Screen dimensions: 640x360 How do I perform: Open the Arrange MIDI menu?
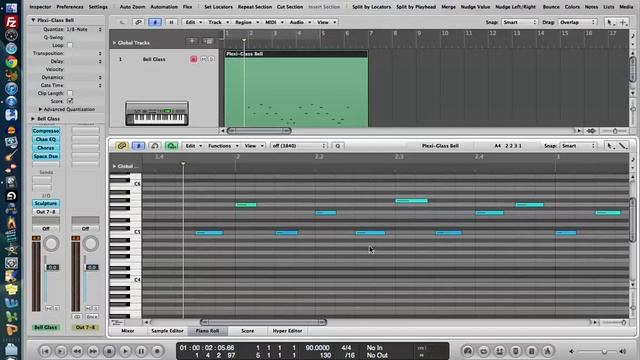274,22
